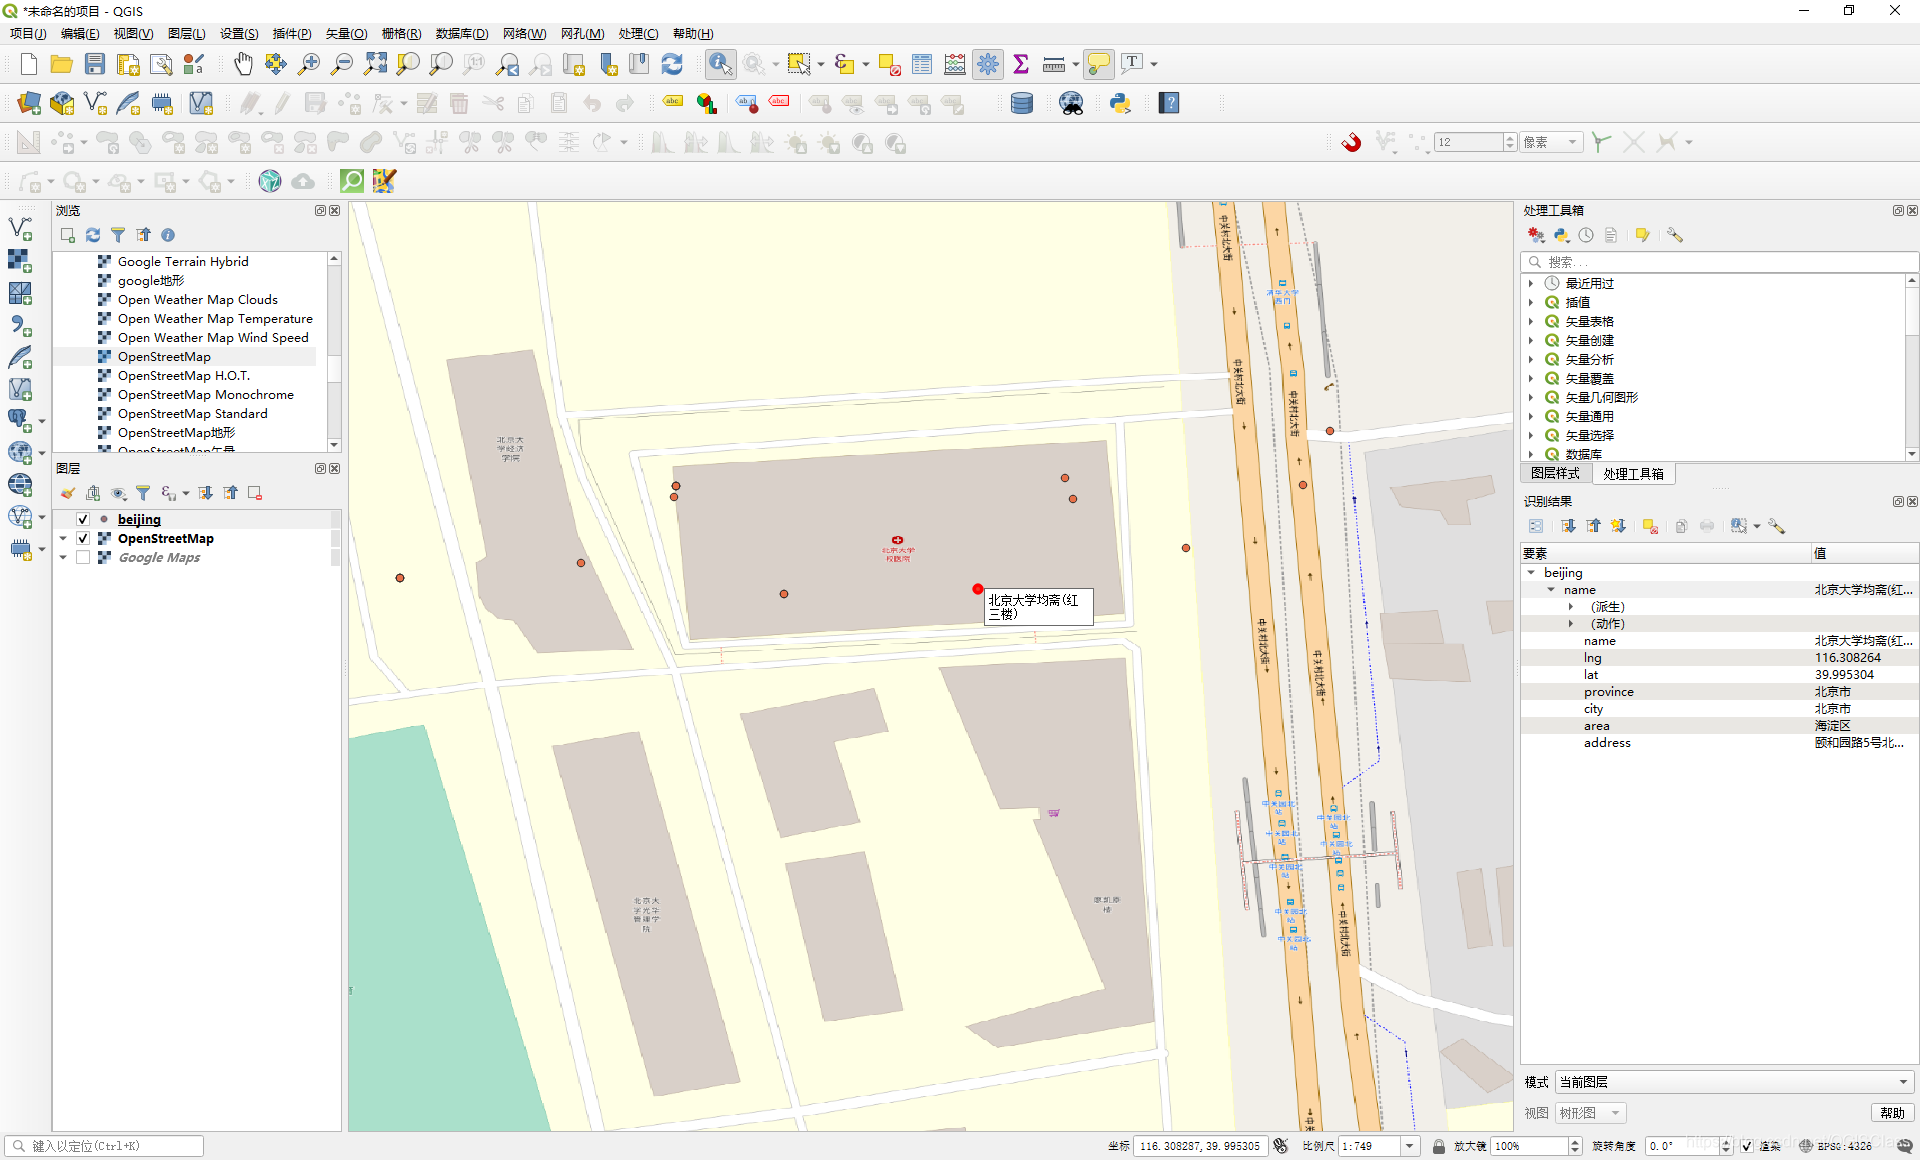Collapse the beijing identify result node
This screenshot has height=1160, width=1920.
tap(1531, 572)
